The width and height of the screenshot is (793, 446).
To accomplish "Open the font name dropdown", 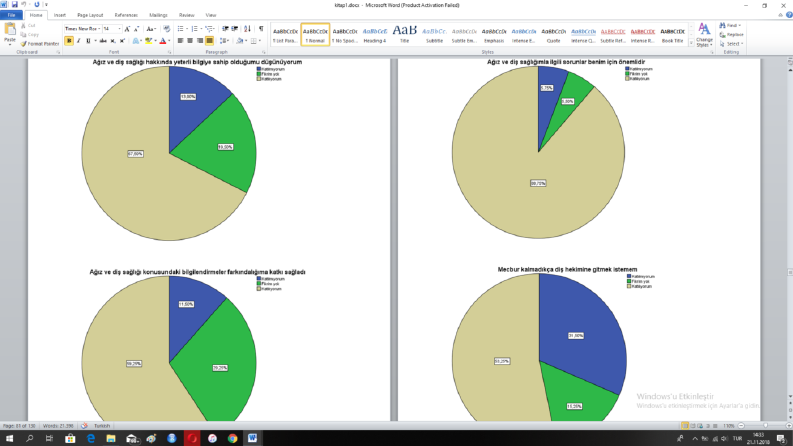I will click(99, 29).
